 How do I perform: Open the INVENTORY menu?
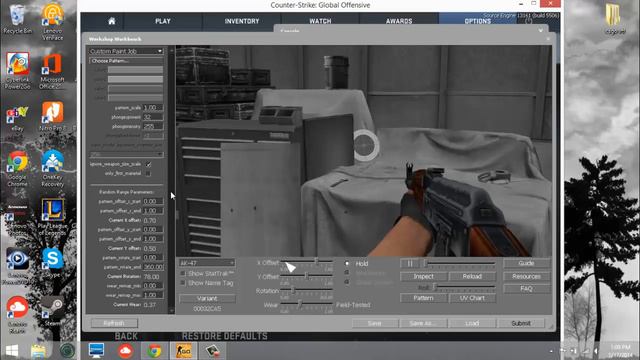[x=242, y=21]
